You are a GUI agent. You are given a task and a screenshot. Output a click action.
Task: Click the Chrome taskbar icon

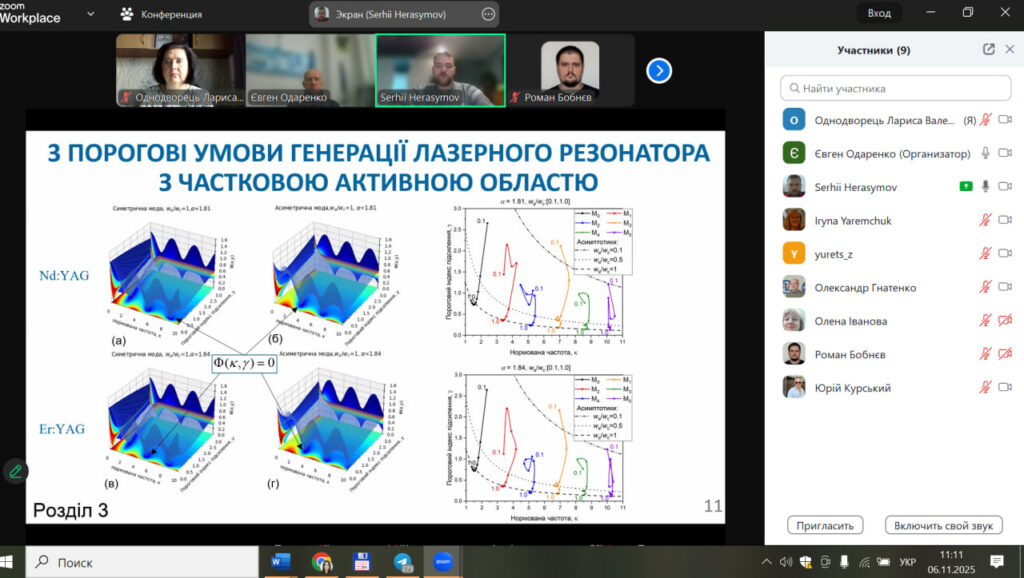click(321, 562)
